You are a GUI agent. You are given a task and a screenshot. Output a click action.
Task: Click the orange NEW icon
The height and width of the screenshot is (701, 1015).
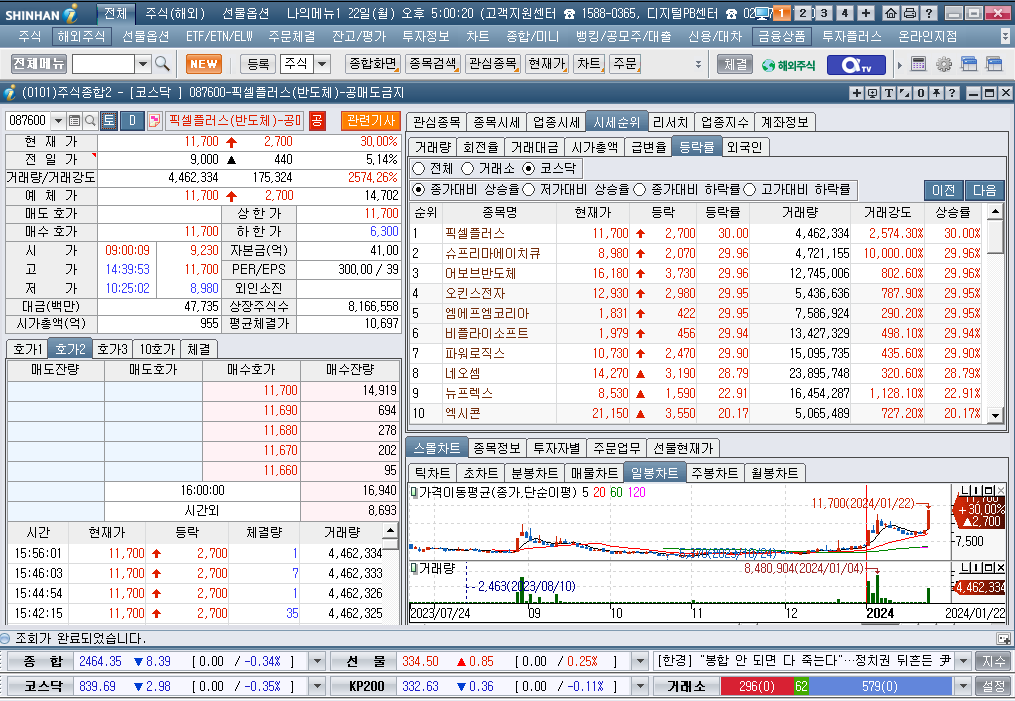[204, 64]
